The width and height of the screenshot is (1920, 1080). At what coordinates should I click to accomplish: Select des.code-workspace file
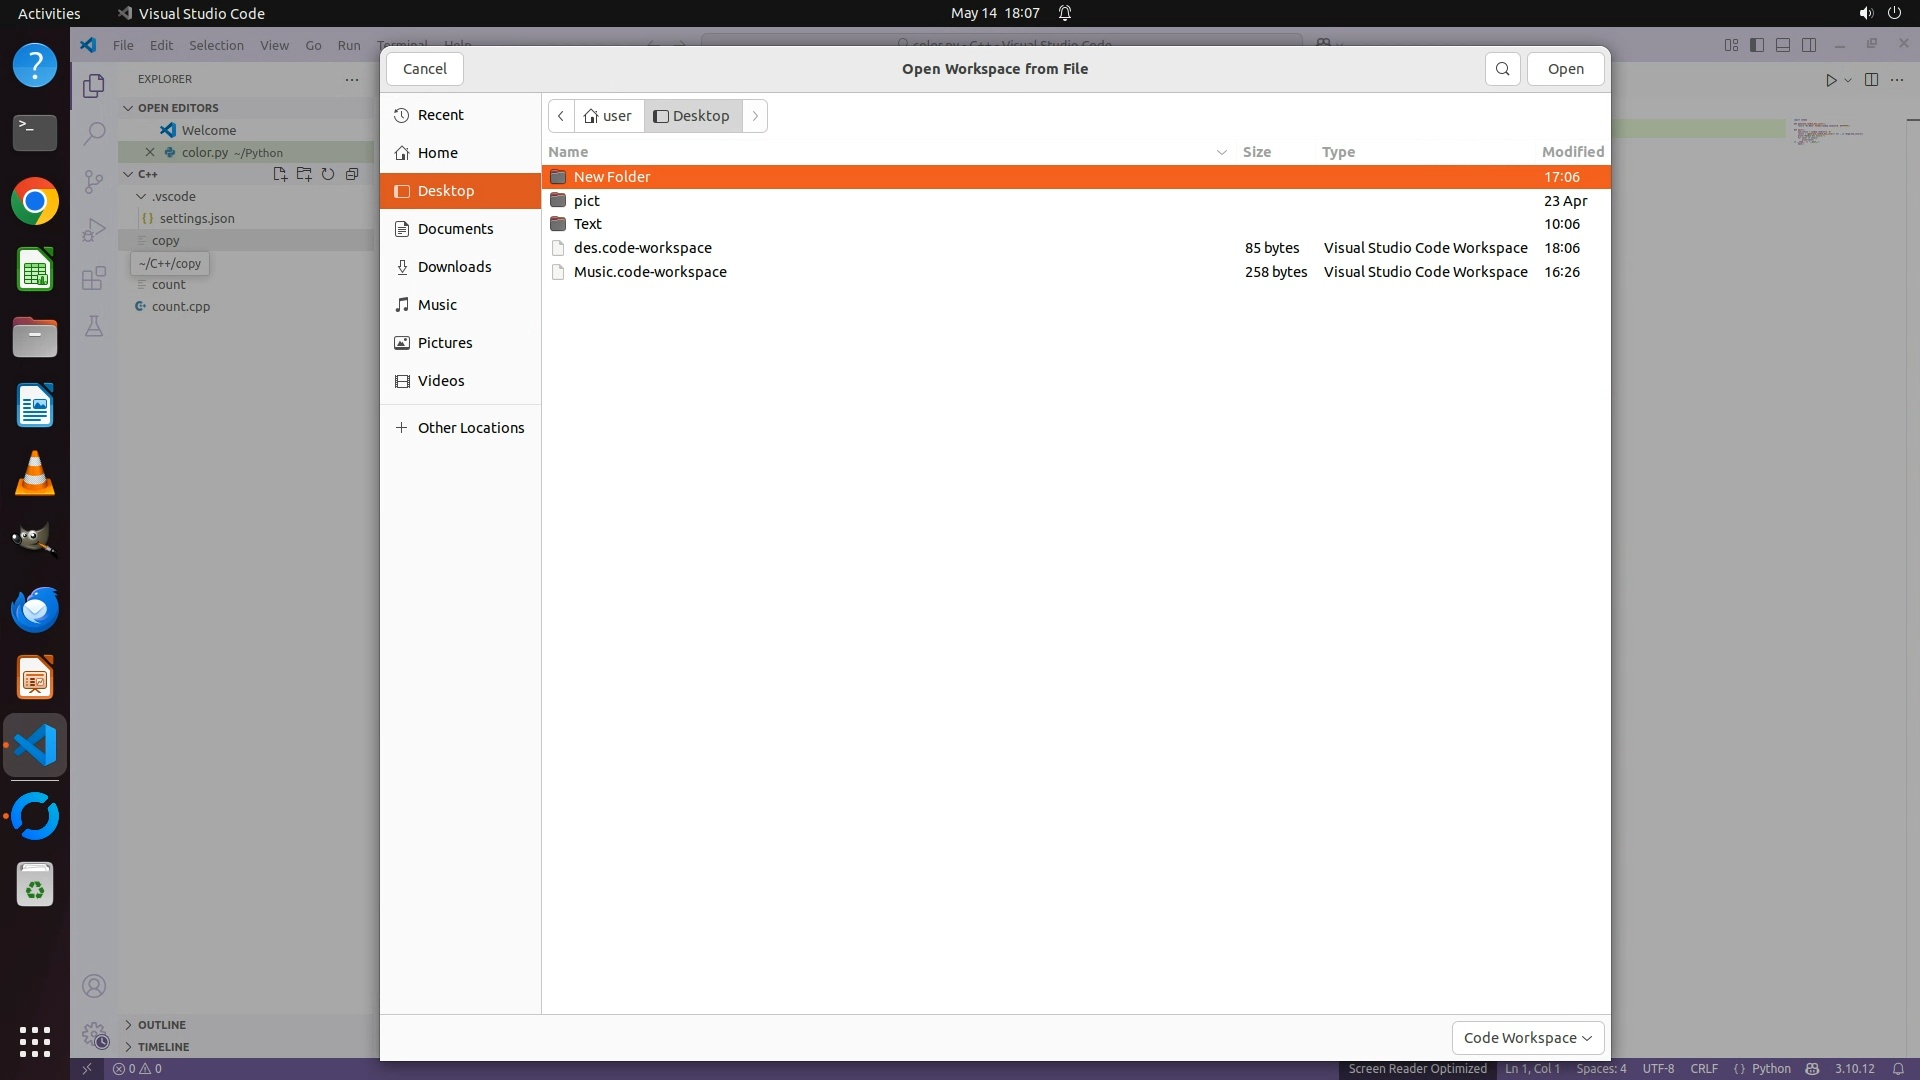pyautogui.click(x=642, y=248)
